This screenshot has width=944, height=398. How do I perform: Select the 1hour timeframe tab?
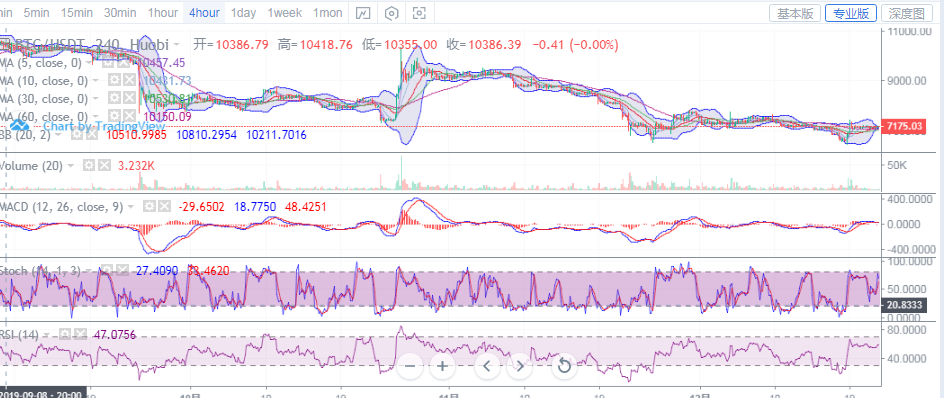point(163,13)
